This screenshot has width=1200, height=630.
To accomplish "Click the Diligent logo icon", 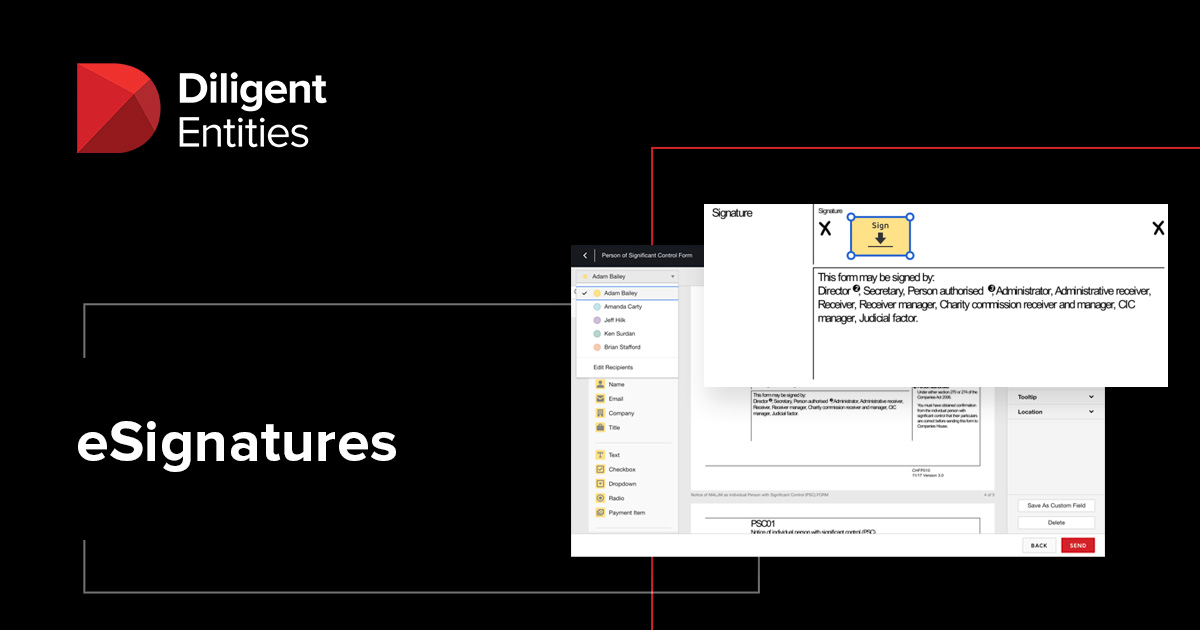I will (119, 108).
